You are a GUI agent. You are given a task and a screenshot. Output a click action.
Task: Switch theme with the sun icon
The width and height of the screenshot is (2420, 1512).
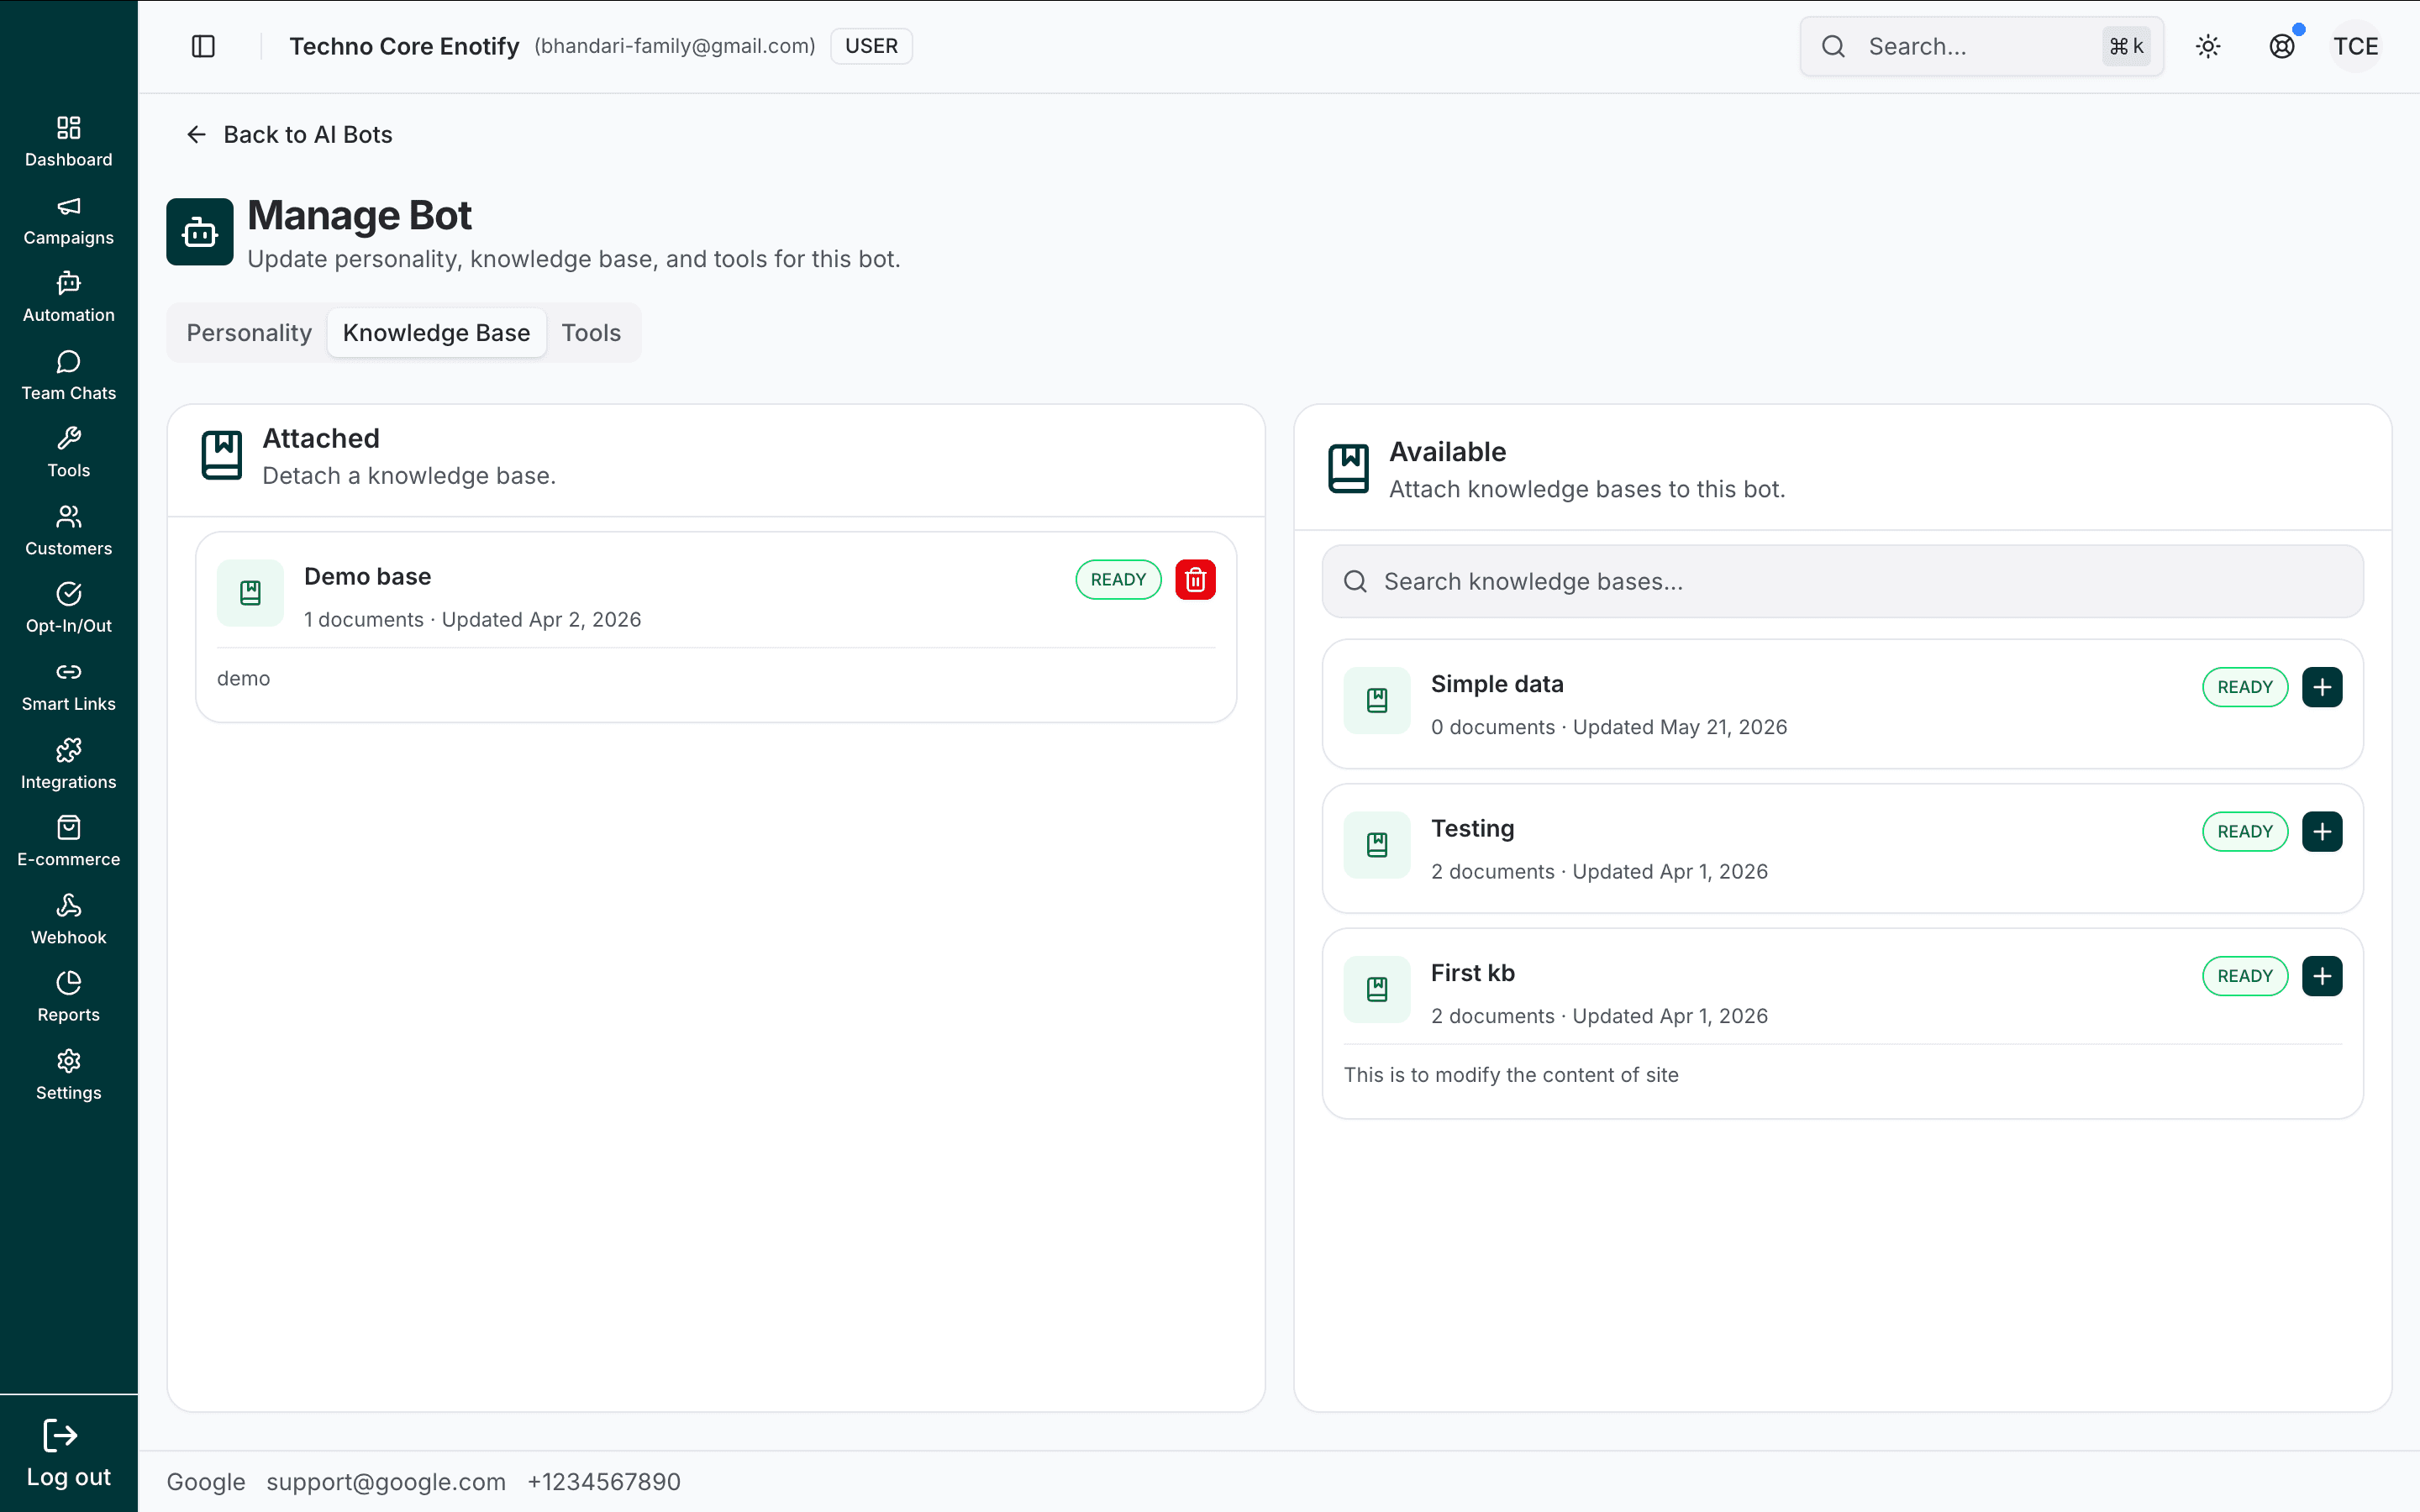click(2208, 46)
